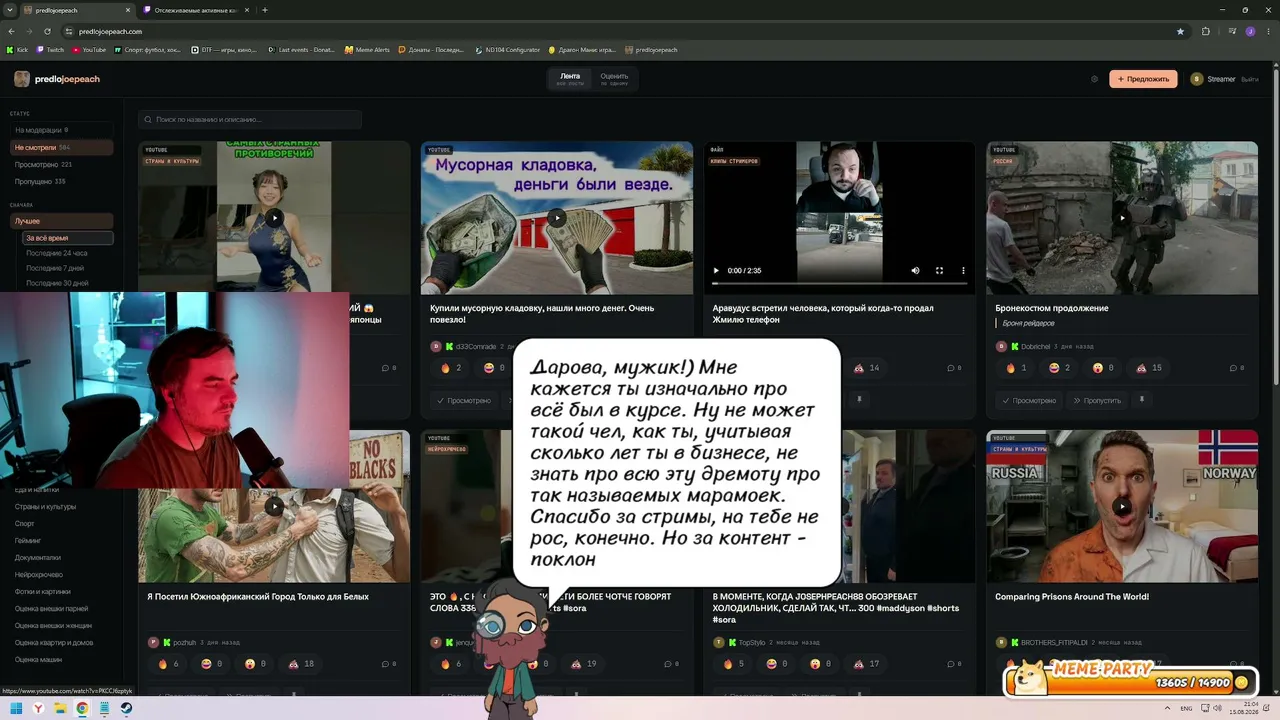Pin the 'Бронекостюм продолжение' post
1280x720 pixels.
[1141, 400]
